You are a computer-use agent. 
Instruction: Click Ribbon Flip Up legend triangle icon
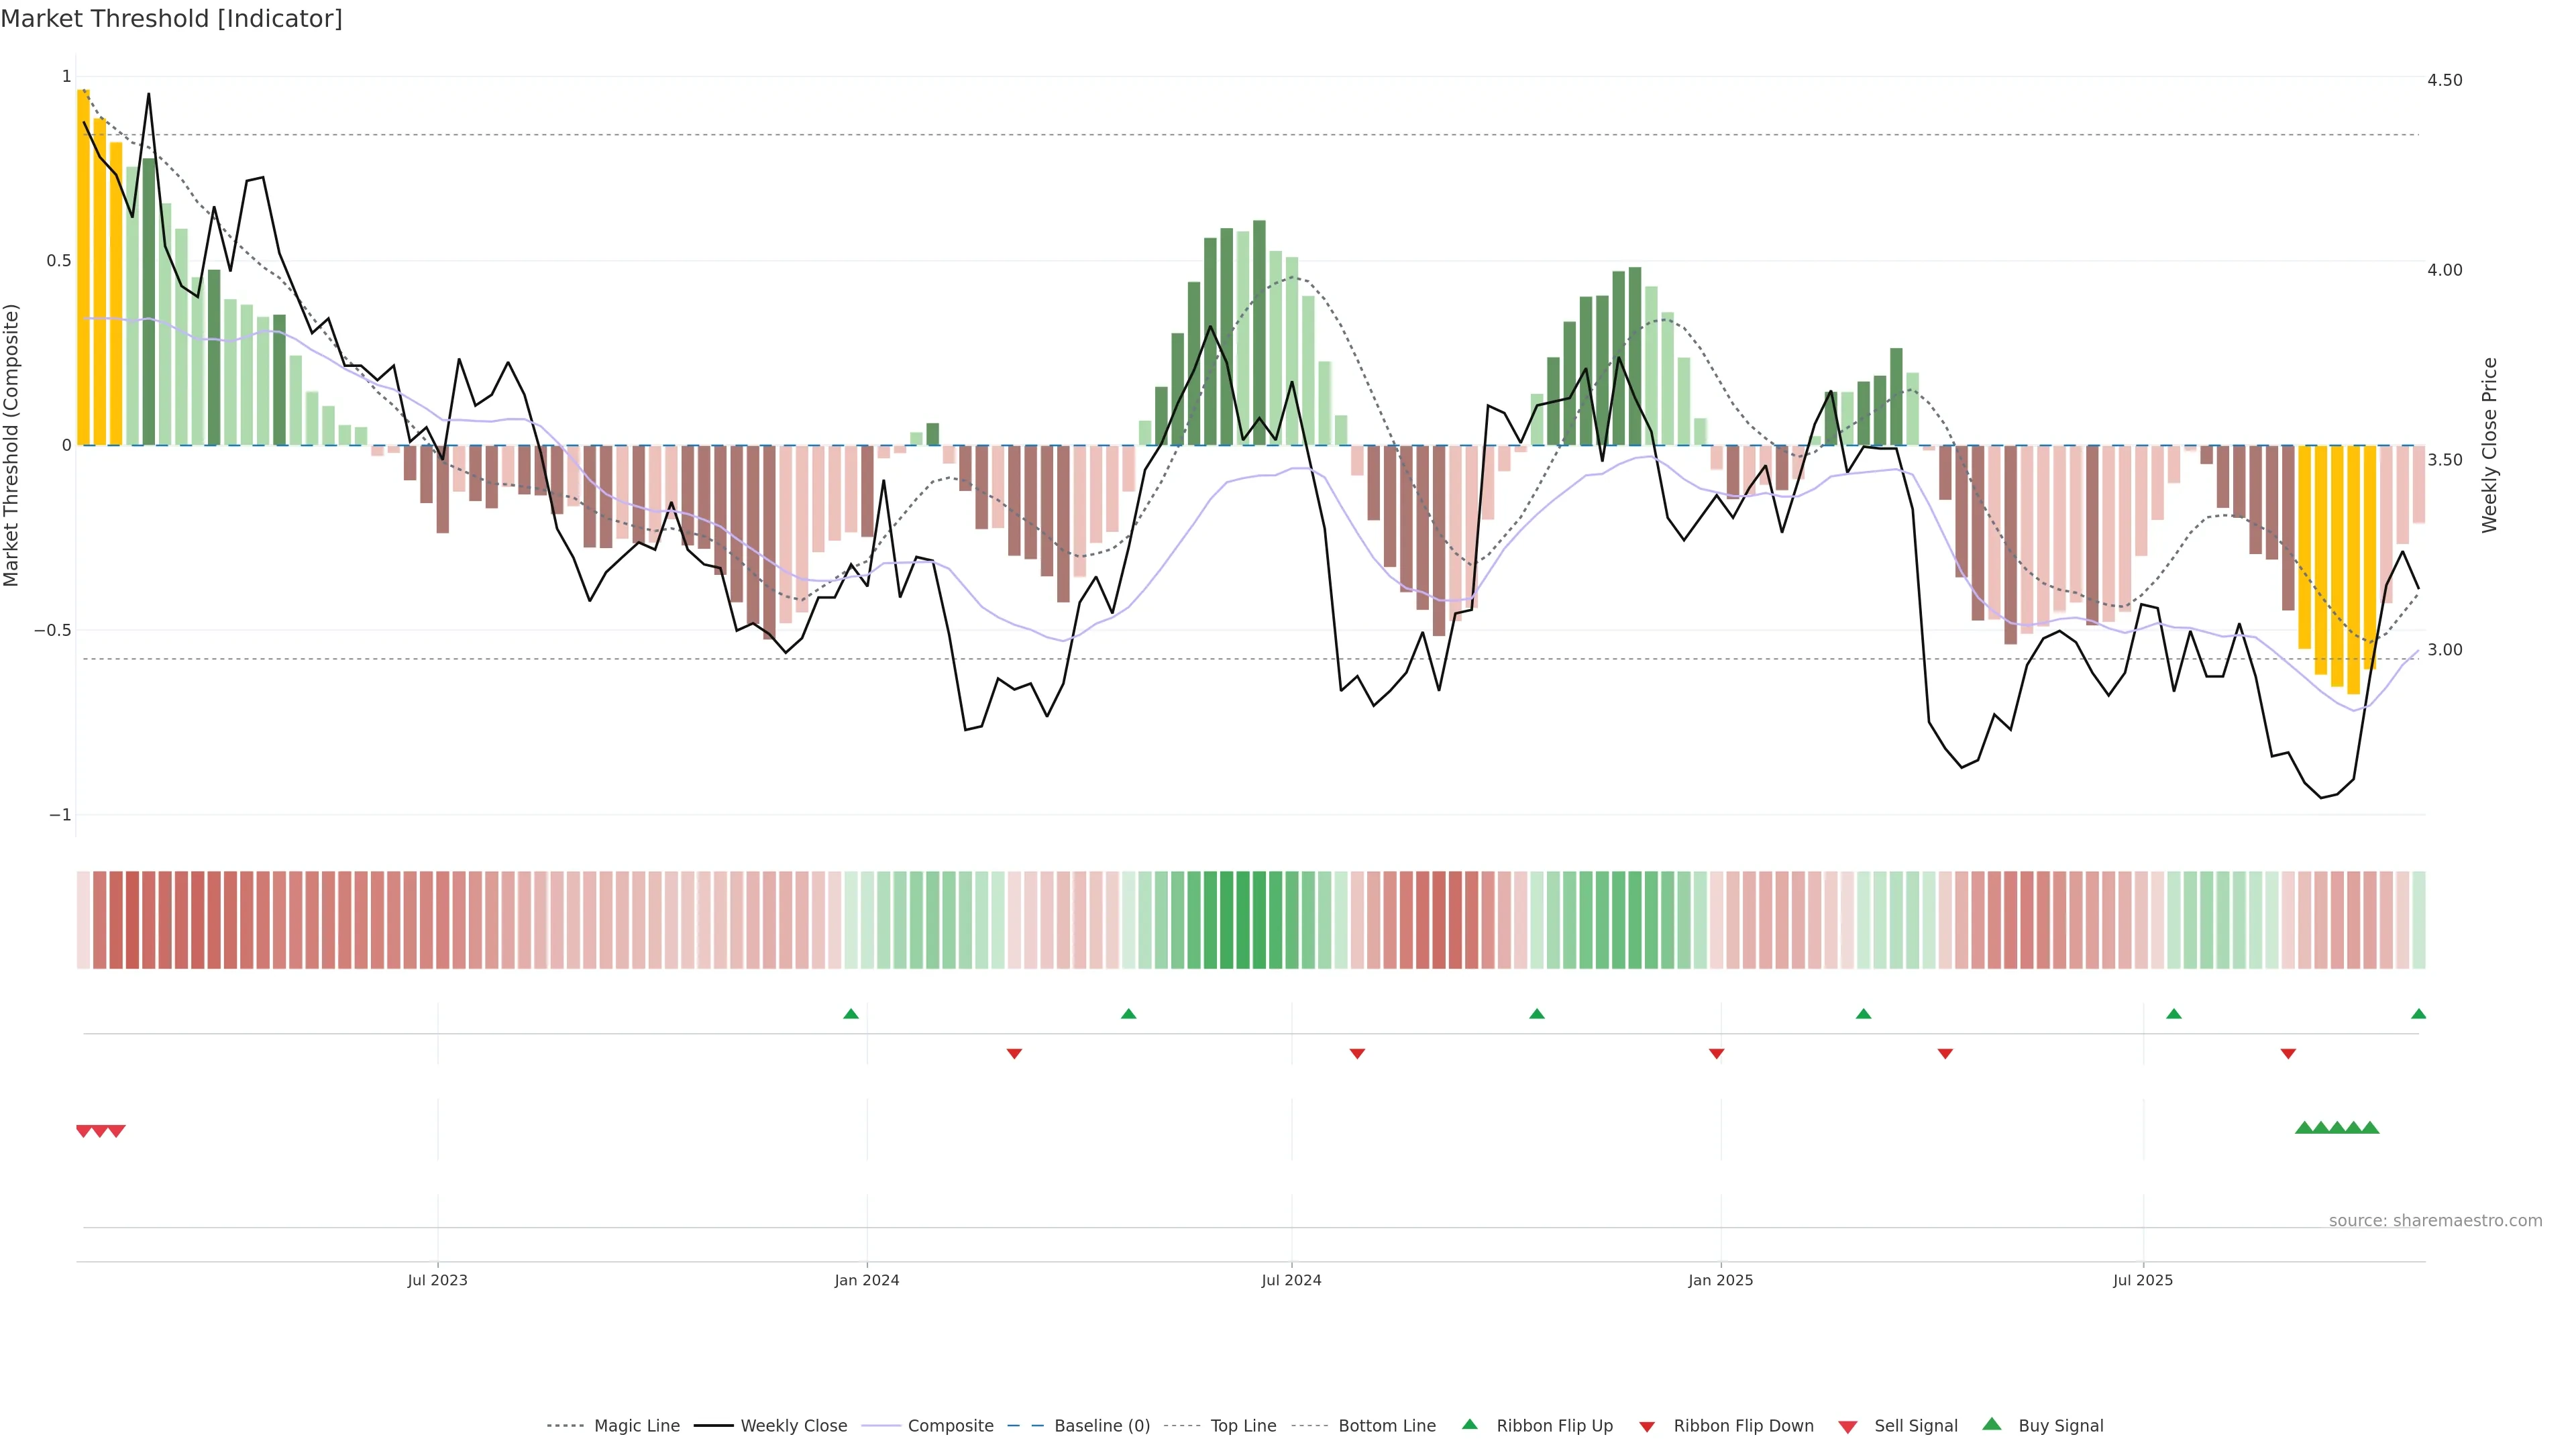(1469, 1424)
